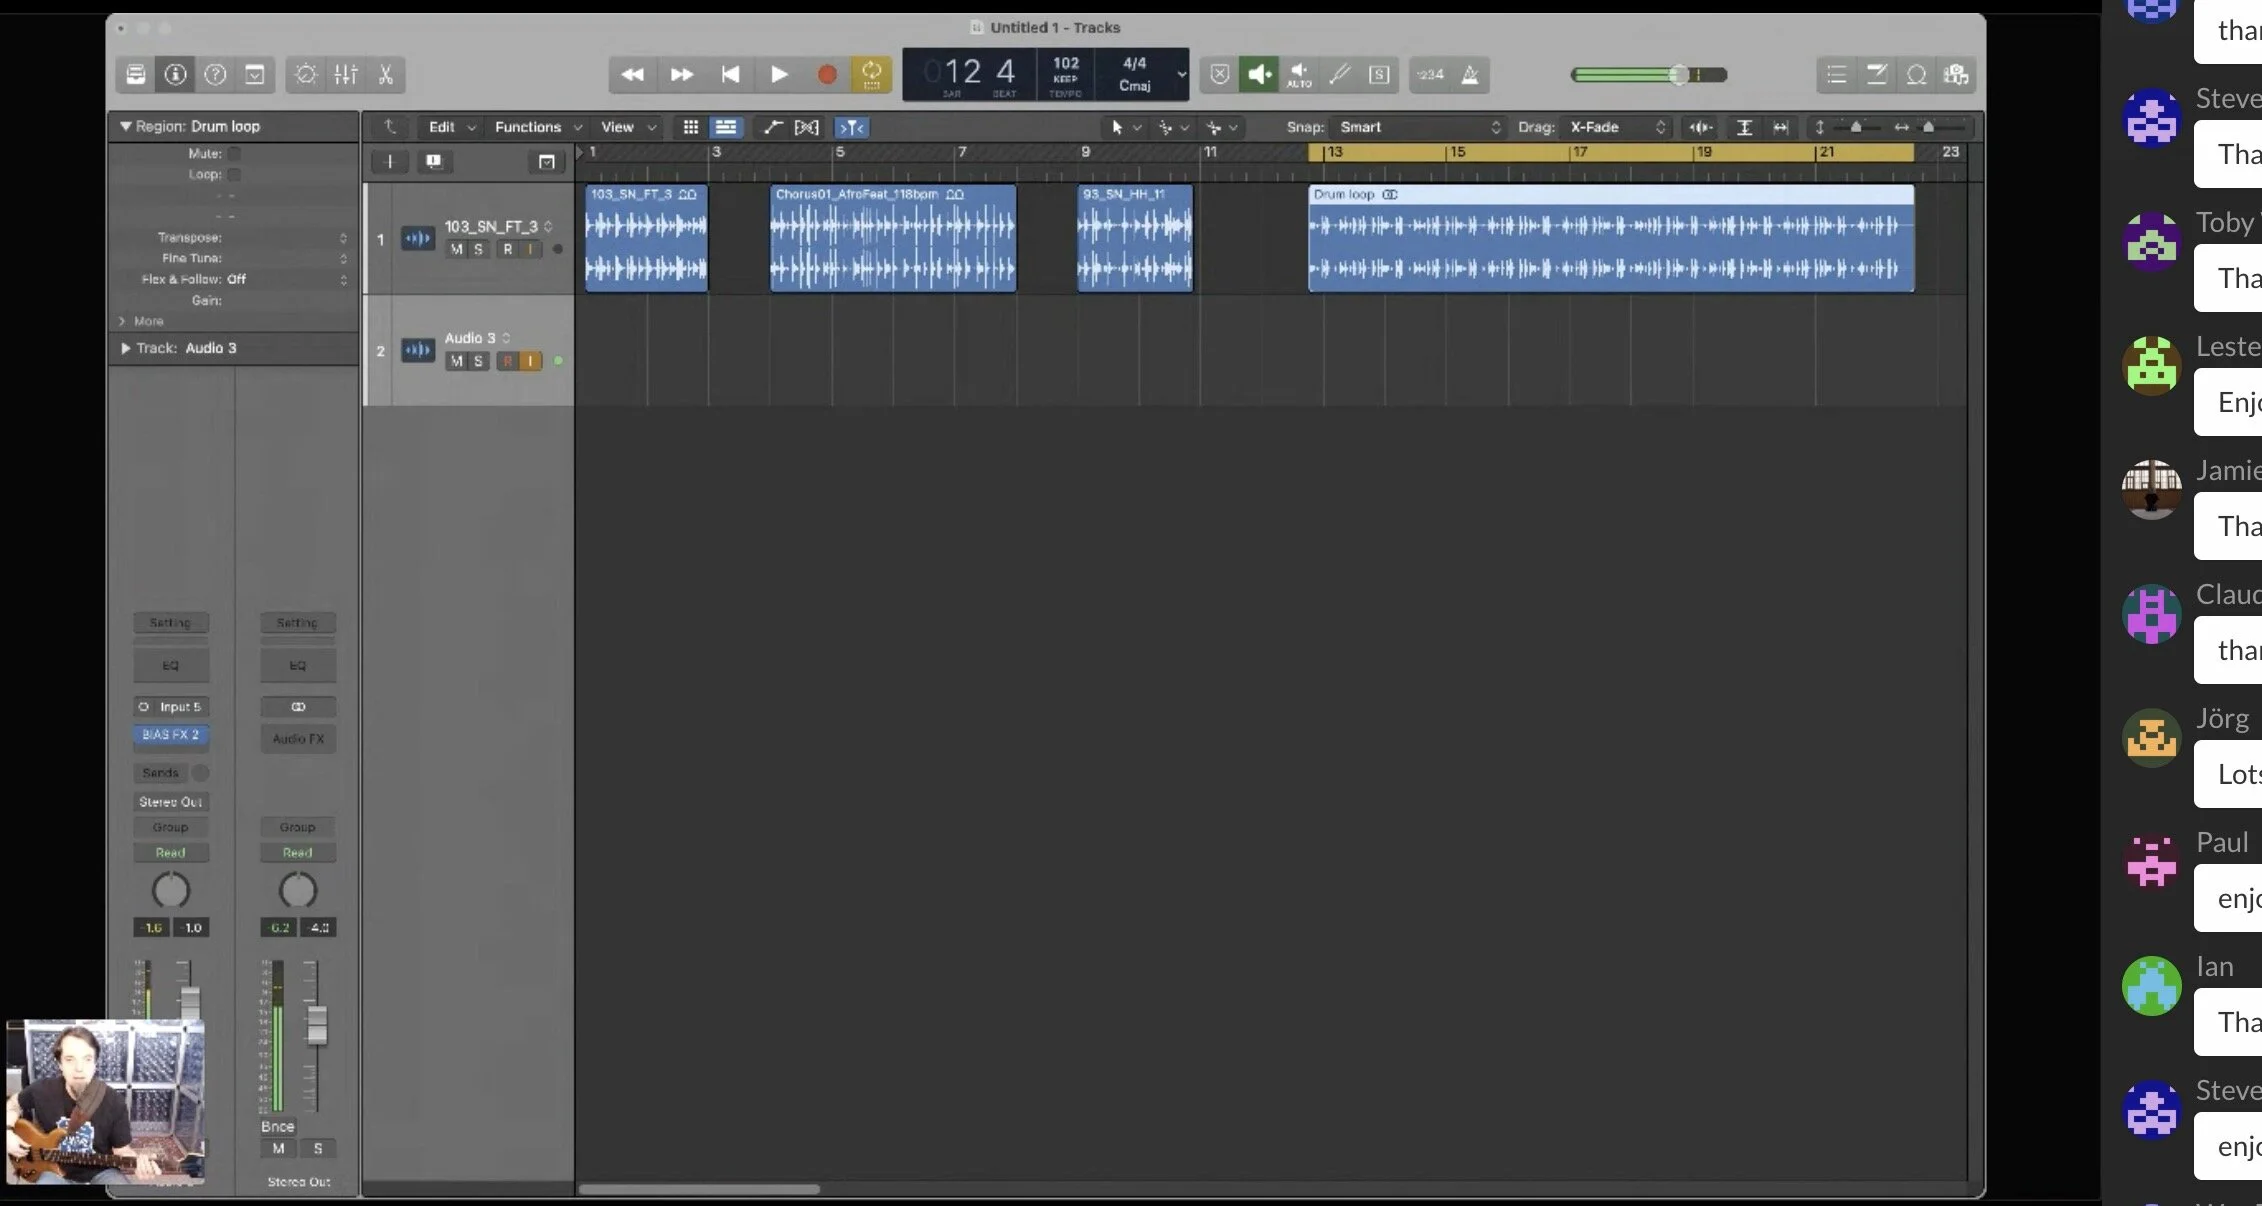Enable the region Mute checkbox
This screenshot has height=1206, width=2262.
234,154
